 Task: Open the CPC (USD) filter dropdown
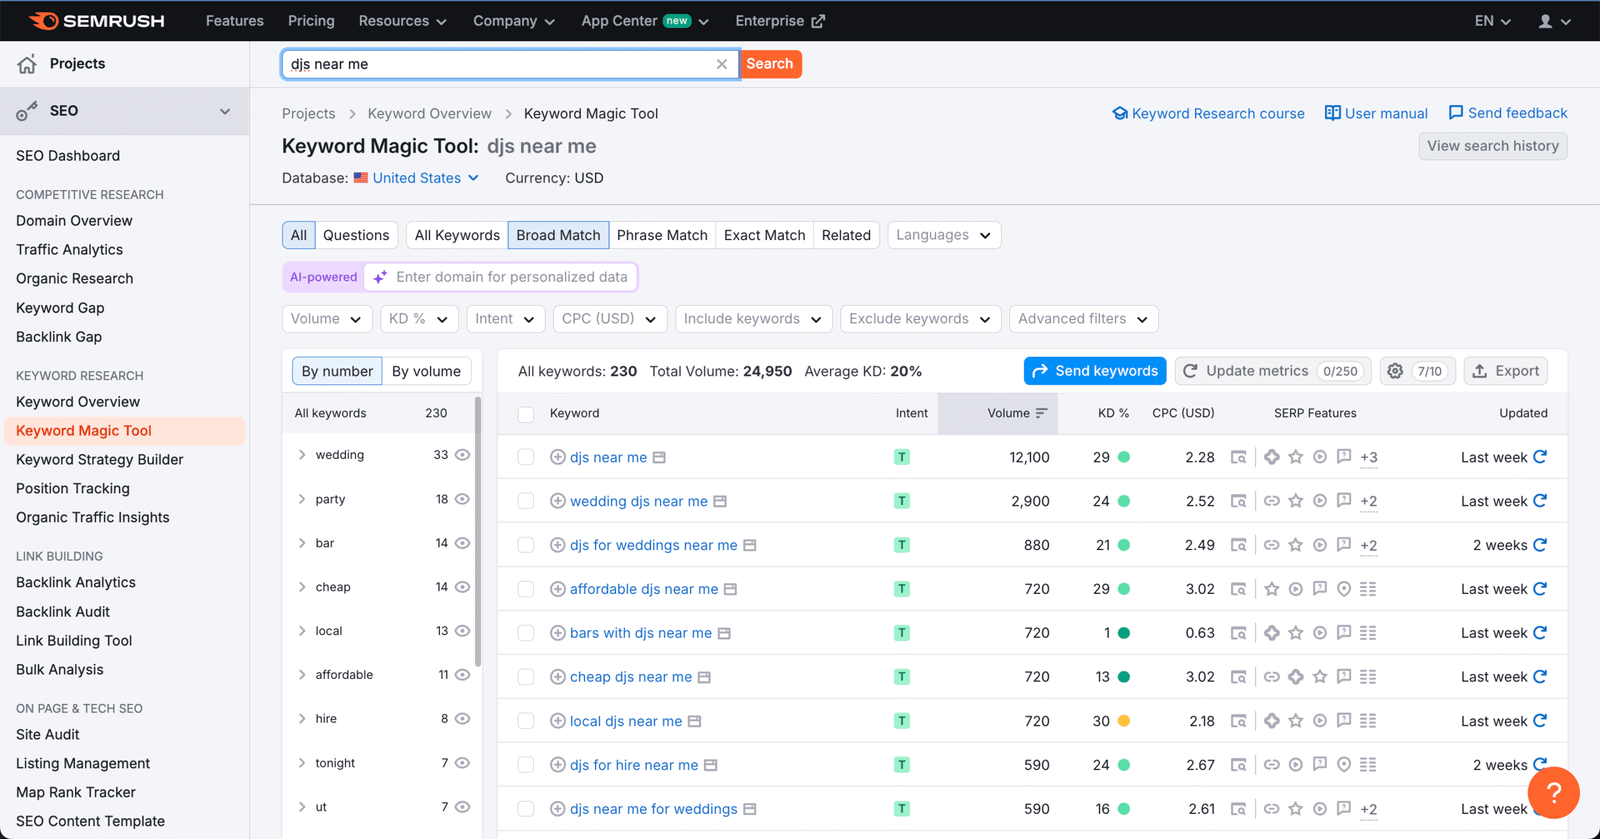click(610, 319)
